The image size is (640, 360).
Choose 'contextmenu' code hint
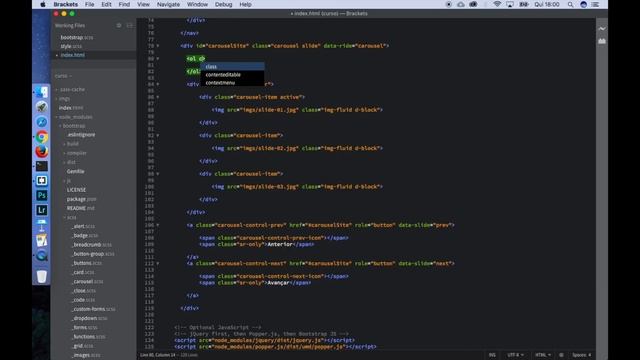[x=232, y=82]
